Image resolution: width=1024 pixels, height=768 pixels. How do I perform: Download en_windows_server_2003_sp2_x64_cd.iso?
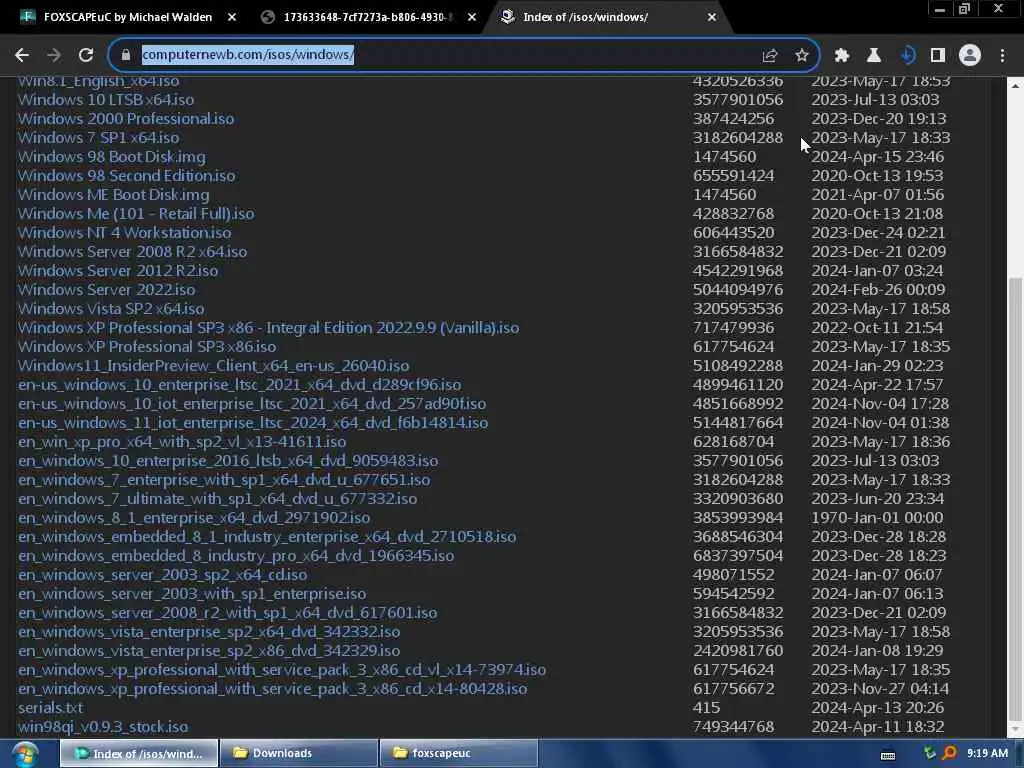163,575
